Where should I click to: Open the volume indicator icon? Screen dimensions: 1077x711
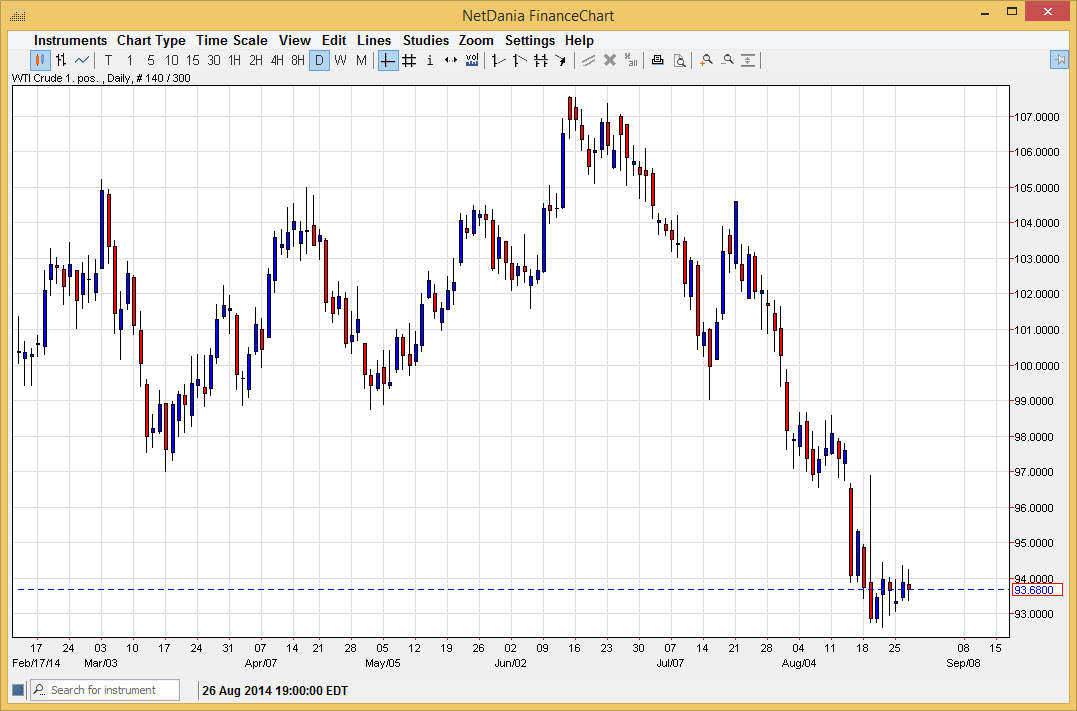[x=470, y=60]
